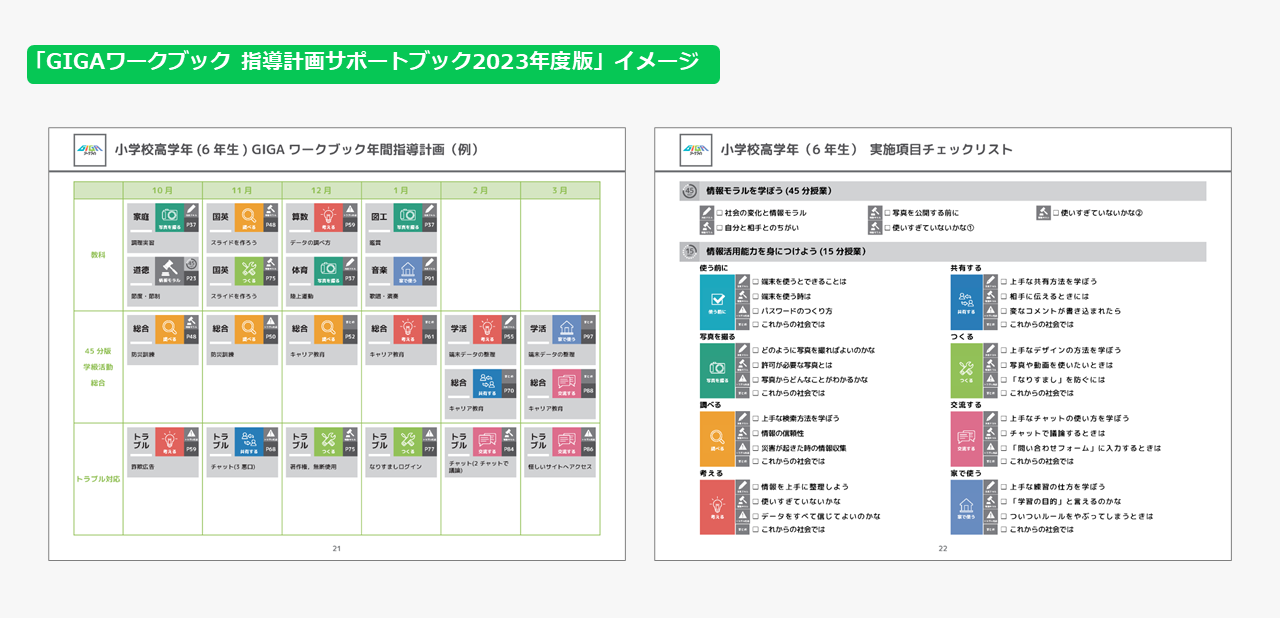Check 写真を公開する前に box
1280x618 pixels.
[888, 213]
